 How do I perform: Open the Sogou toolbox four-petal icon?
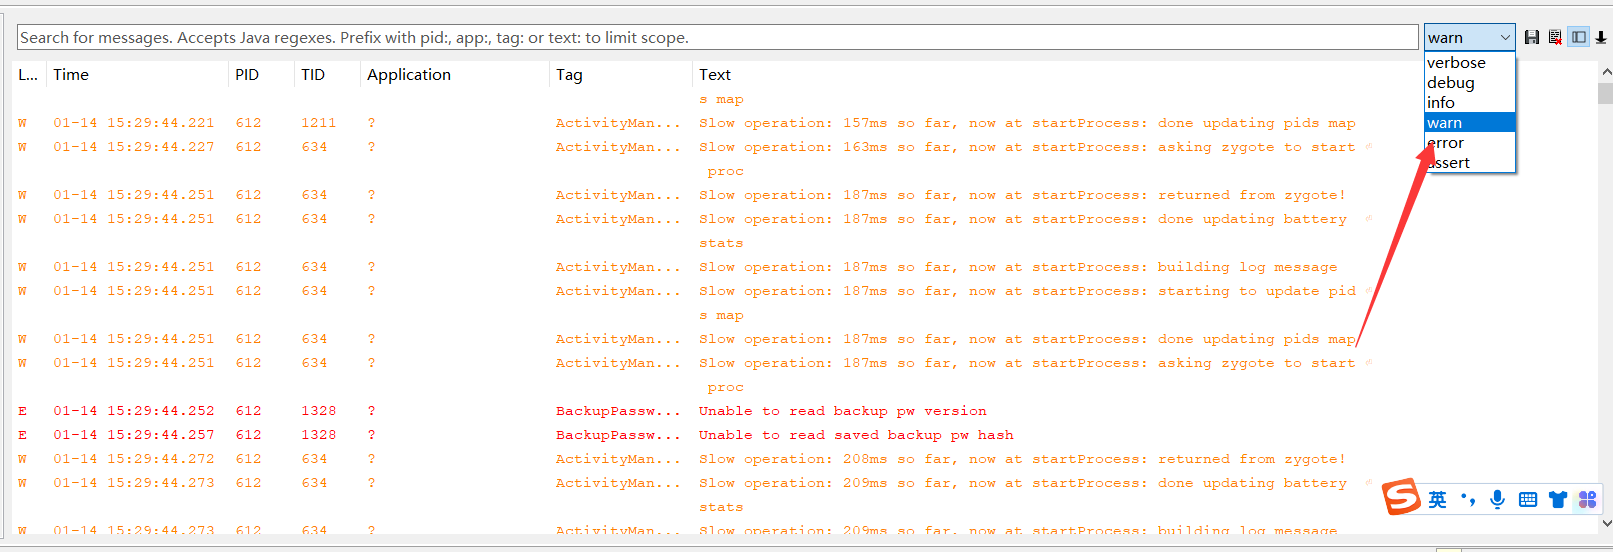[1587, 499]
